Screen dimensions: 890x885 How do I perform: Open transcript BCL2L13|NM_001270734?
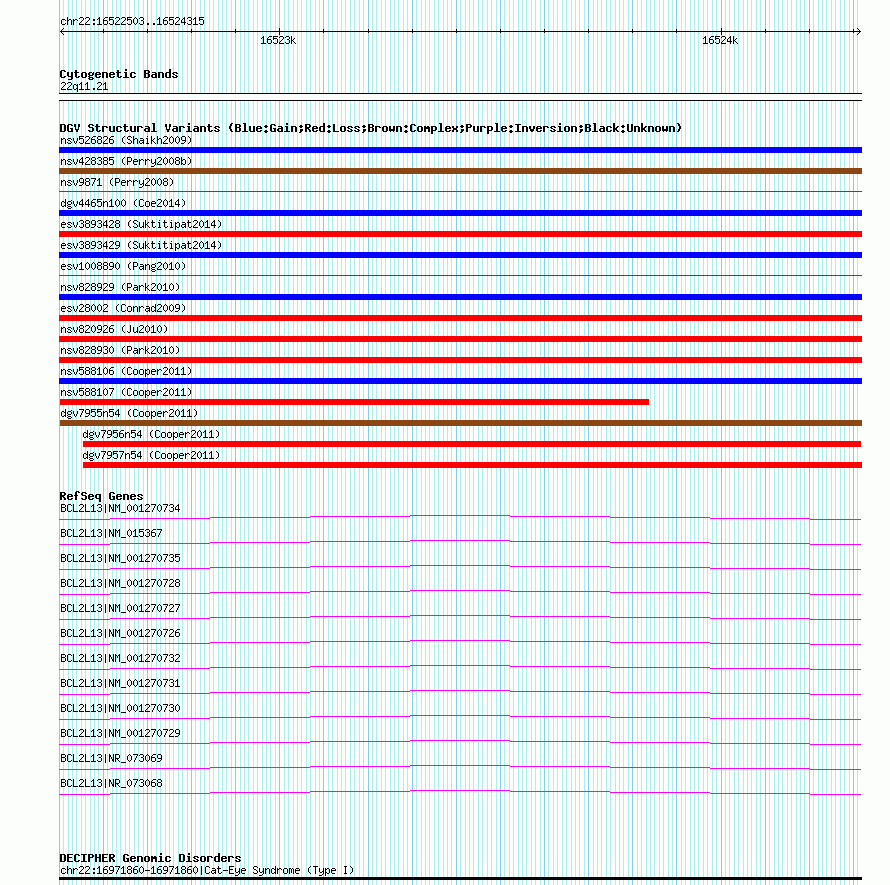coord(120,508)
